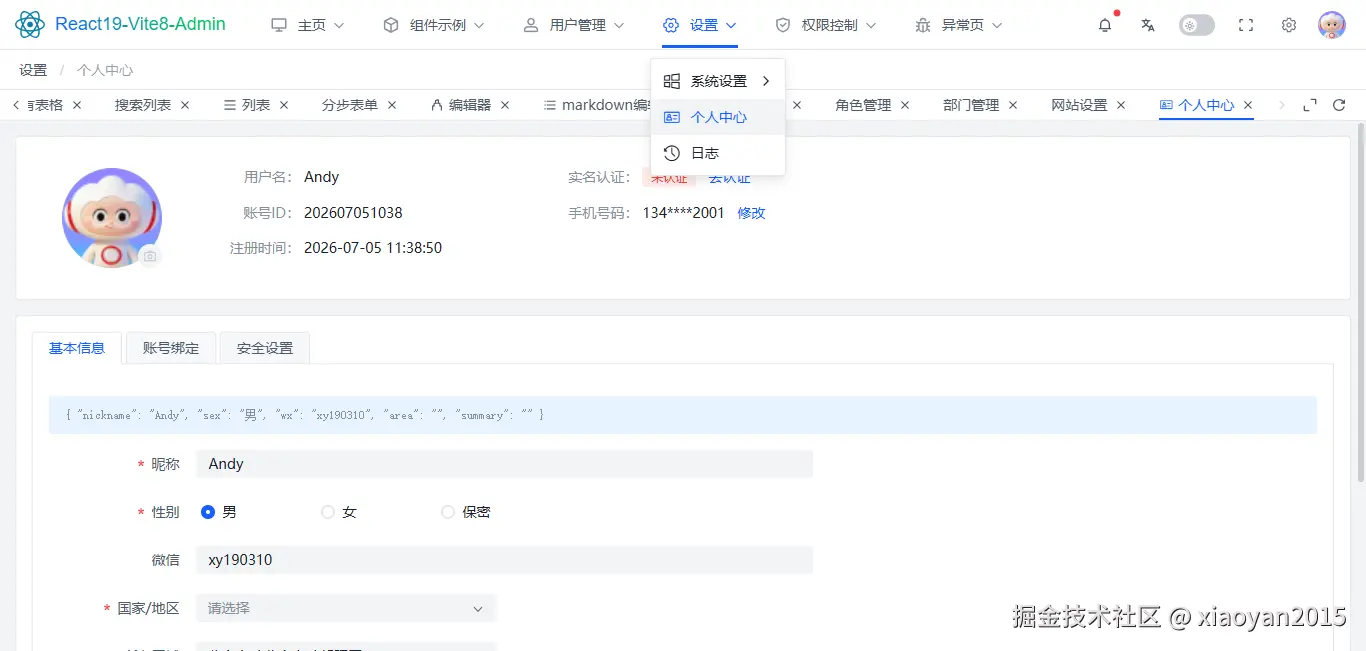Click the 修改 phone number link
1366x651 pixels.
point(751,213)
